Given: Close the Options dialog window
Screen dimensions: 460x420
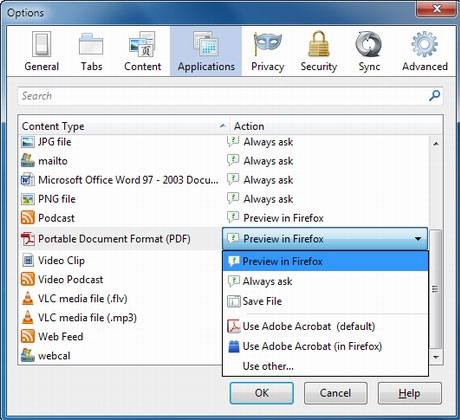Looking at the screenshot, I should click(x=436, y=8).
